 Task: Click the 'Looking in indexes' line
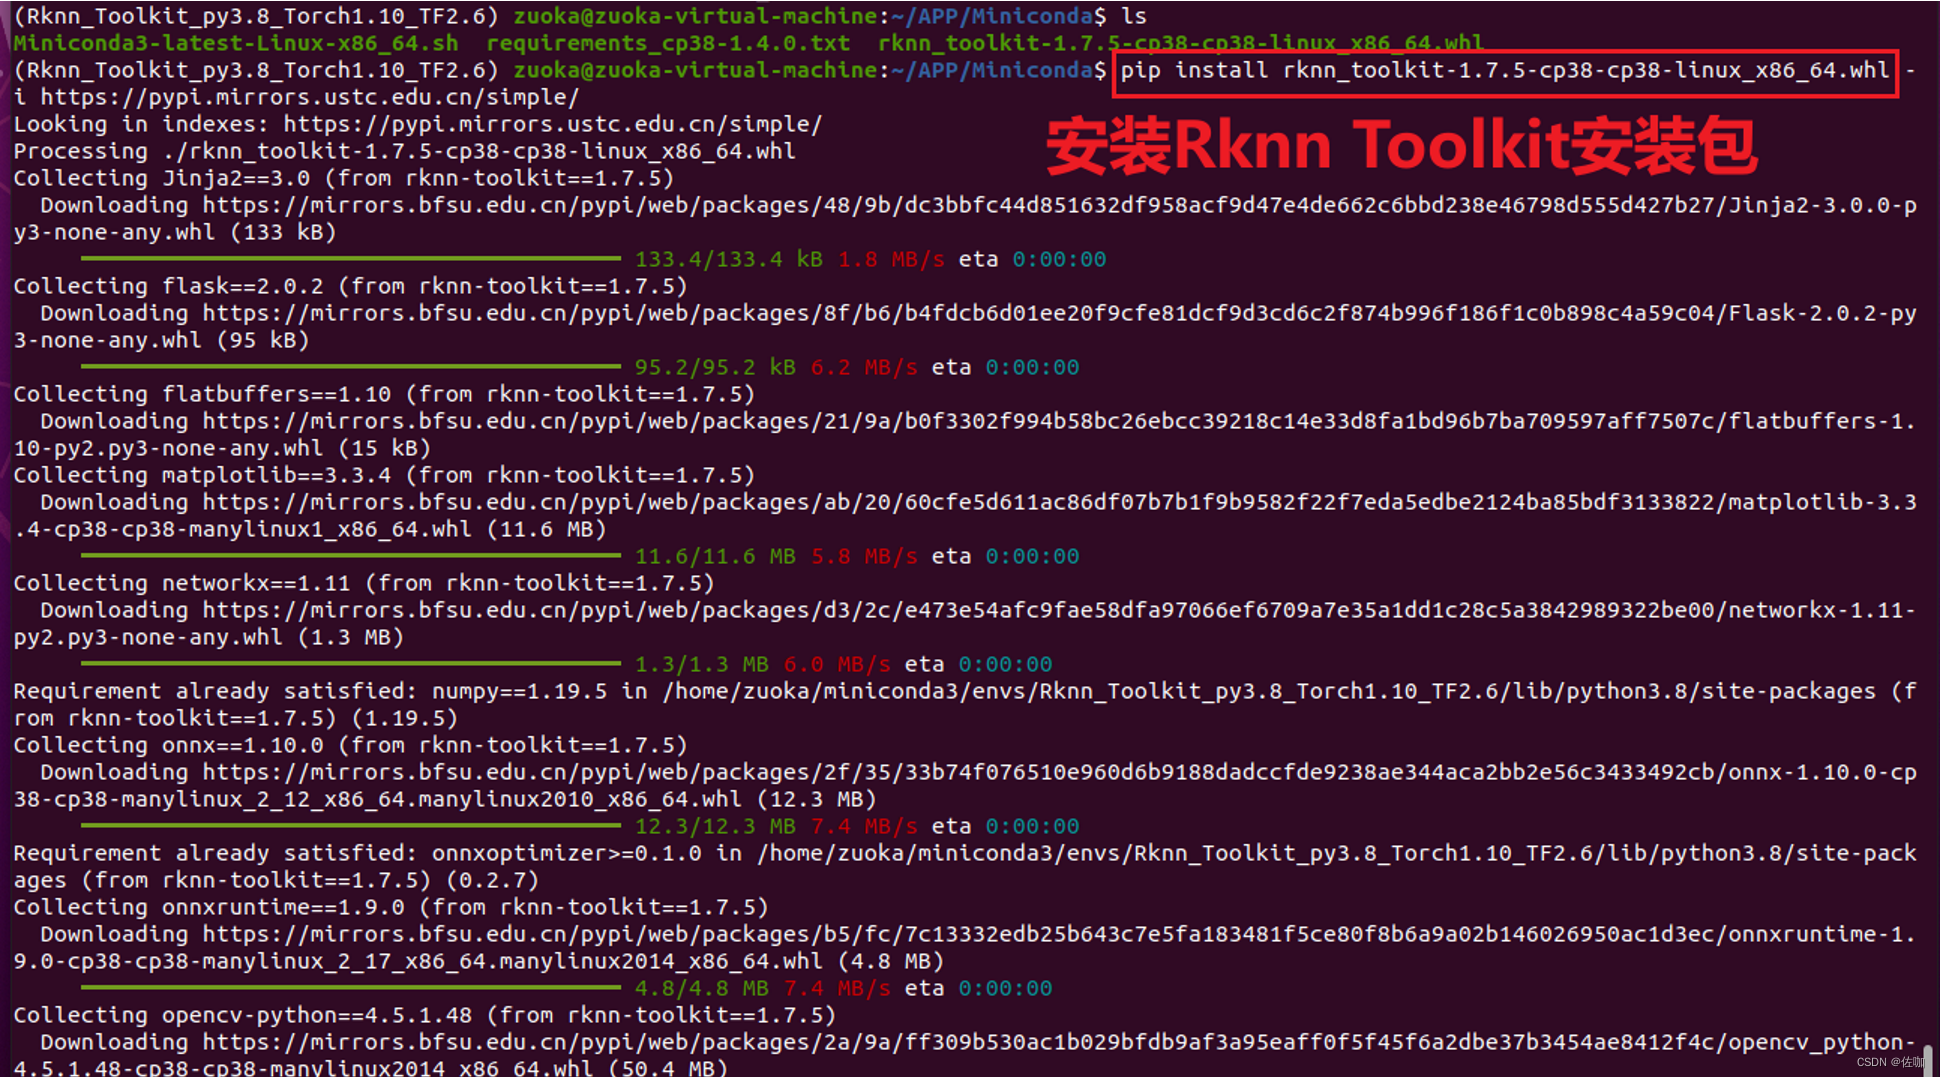(417, 124)
